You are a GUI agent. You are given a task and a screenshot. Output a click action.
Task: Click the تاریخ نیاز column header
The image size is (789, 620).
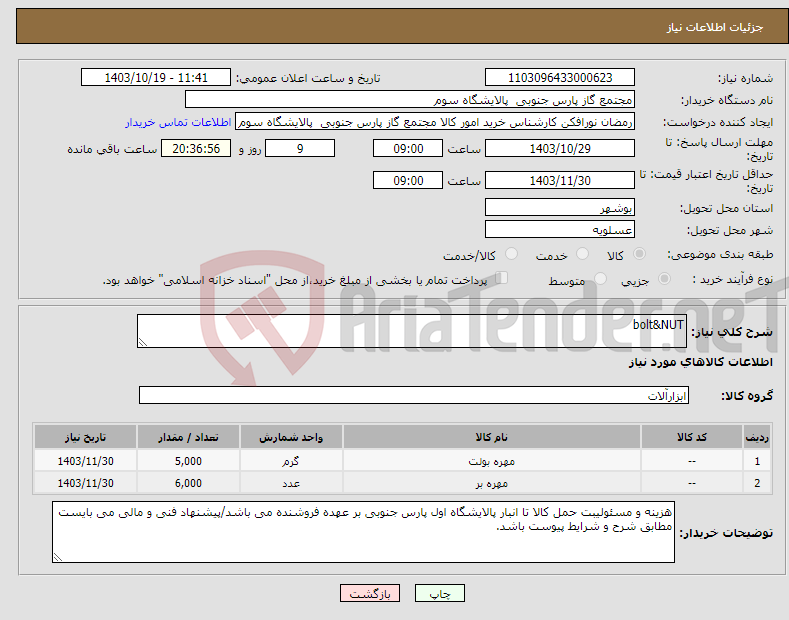[x=85, y=437]
